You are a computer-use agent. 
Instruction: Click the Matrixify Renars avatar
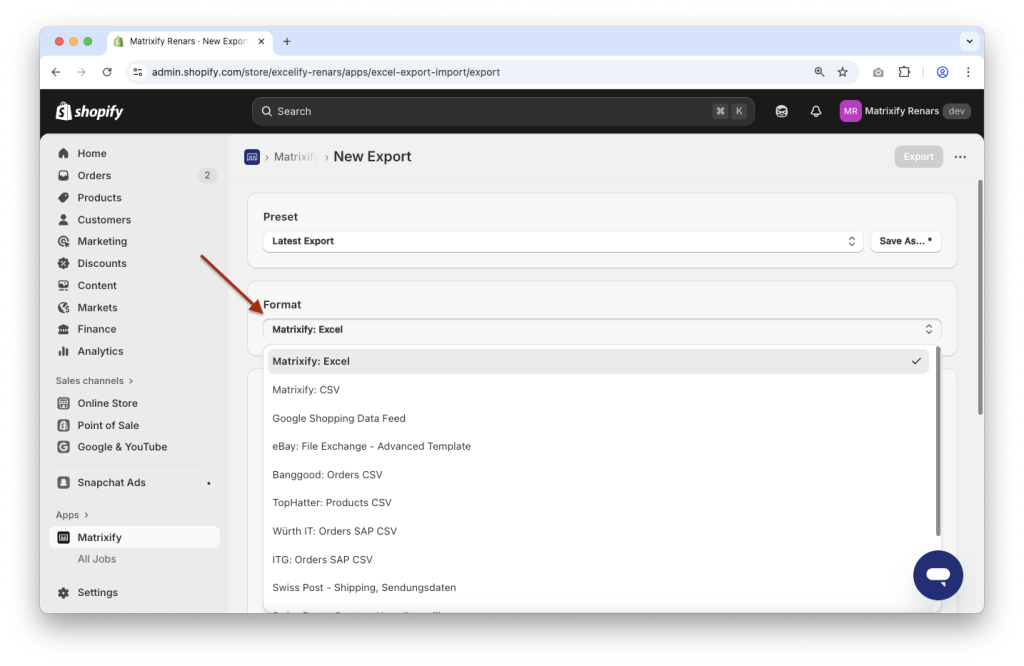[x=850, y=110]
